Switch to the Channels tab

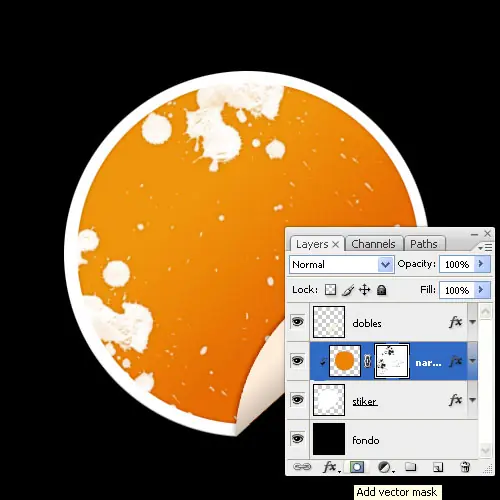point(373,244)
